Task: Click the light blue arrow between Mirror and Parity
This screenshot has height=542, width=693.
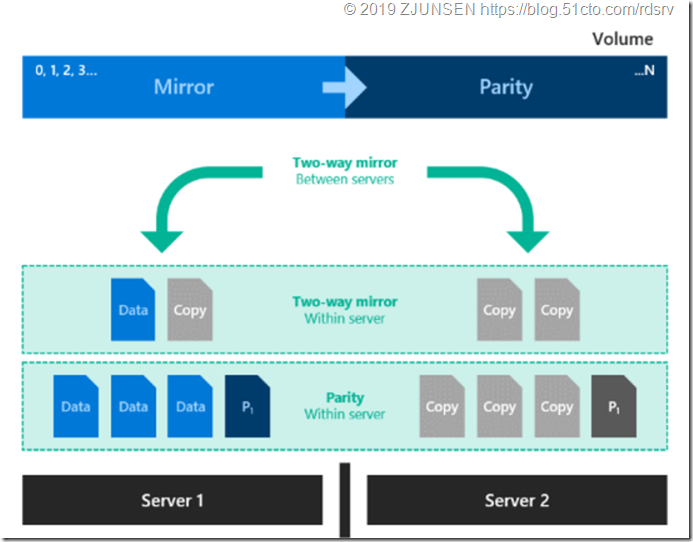Action: click(x=345, y=87)
